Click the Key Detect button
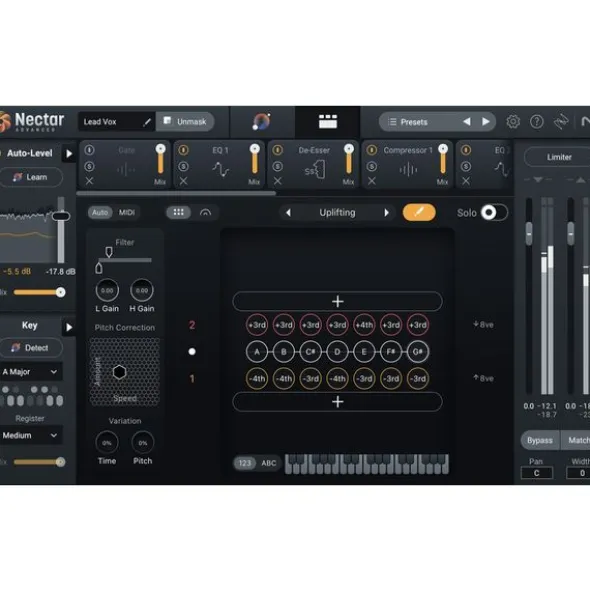 pos(31,348)
